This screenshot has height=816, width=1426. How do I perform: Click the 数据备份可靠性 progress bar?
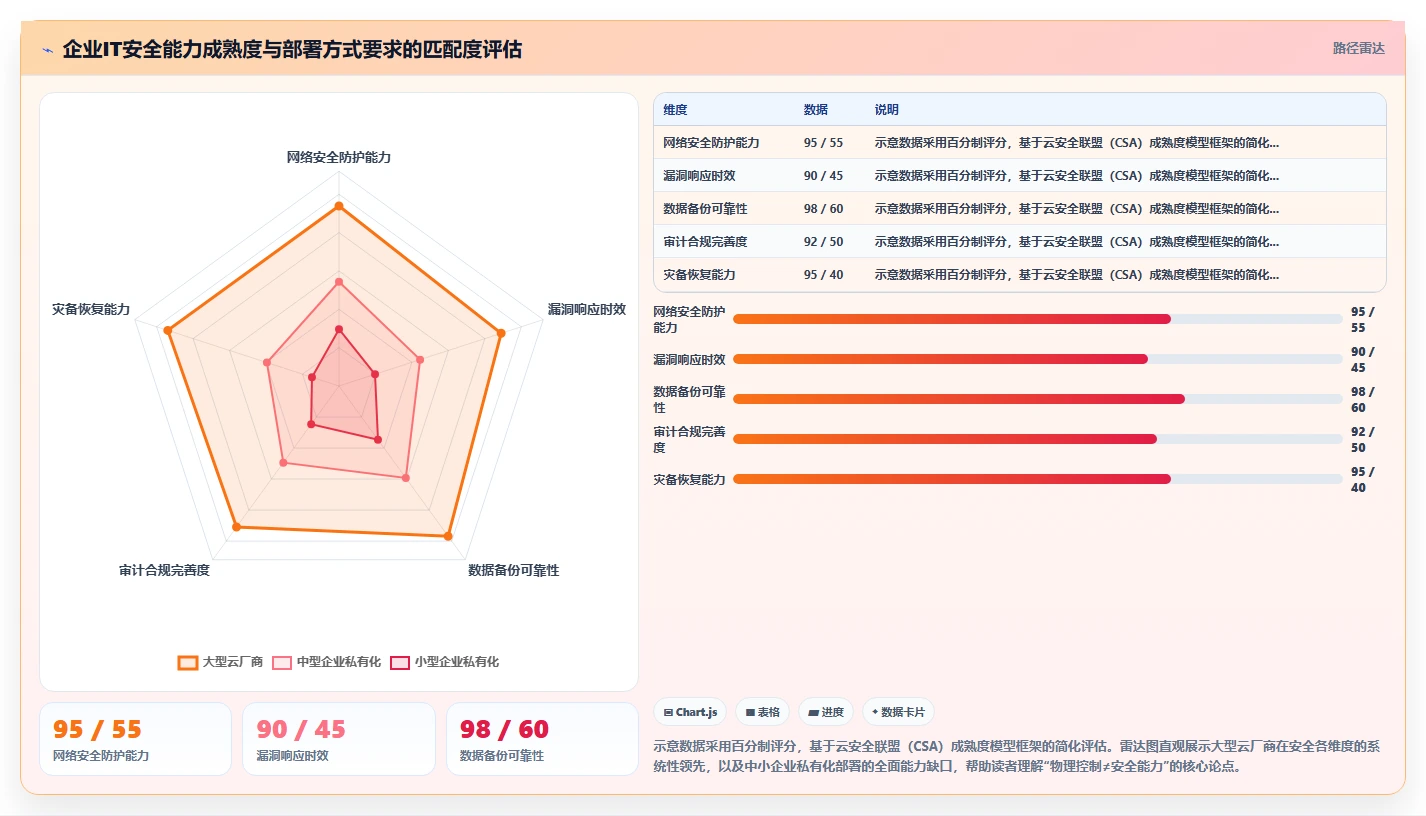[1037, 399]
